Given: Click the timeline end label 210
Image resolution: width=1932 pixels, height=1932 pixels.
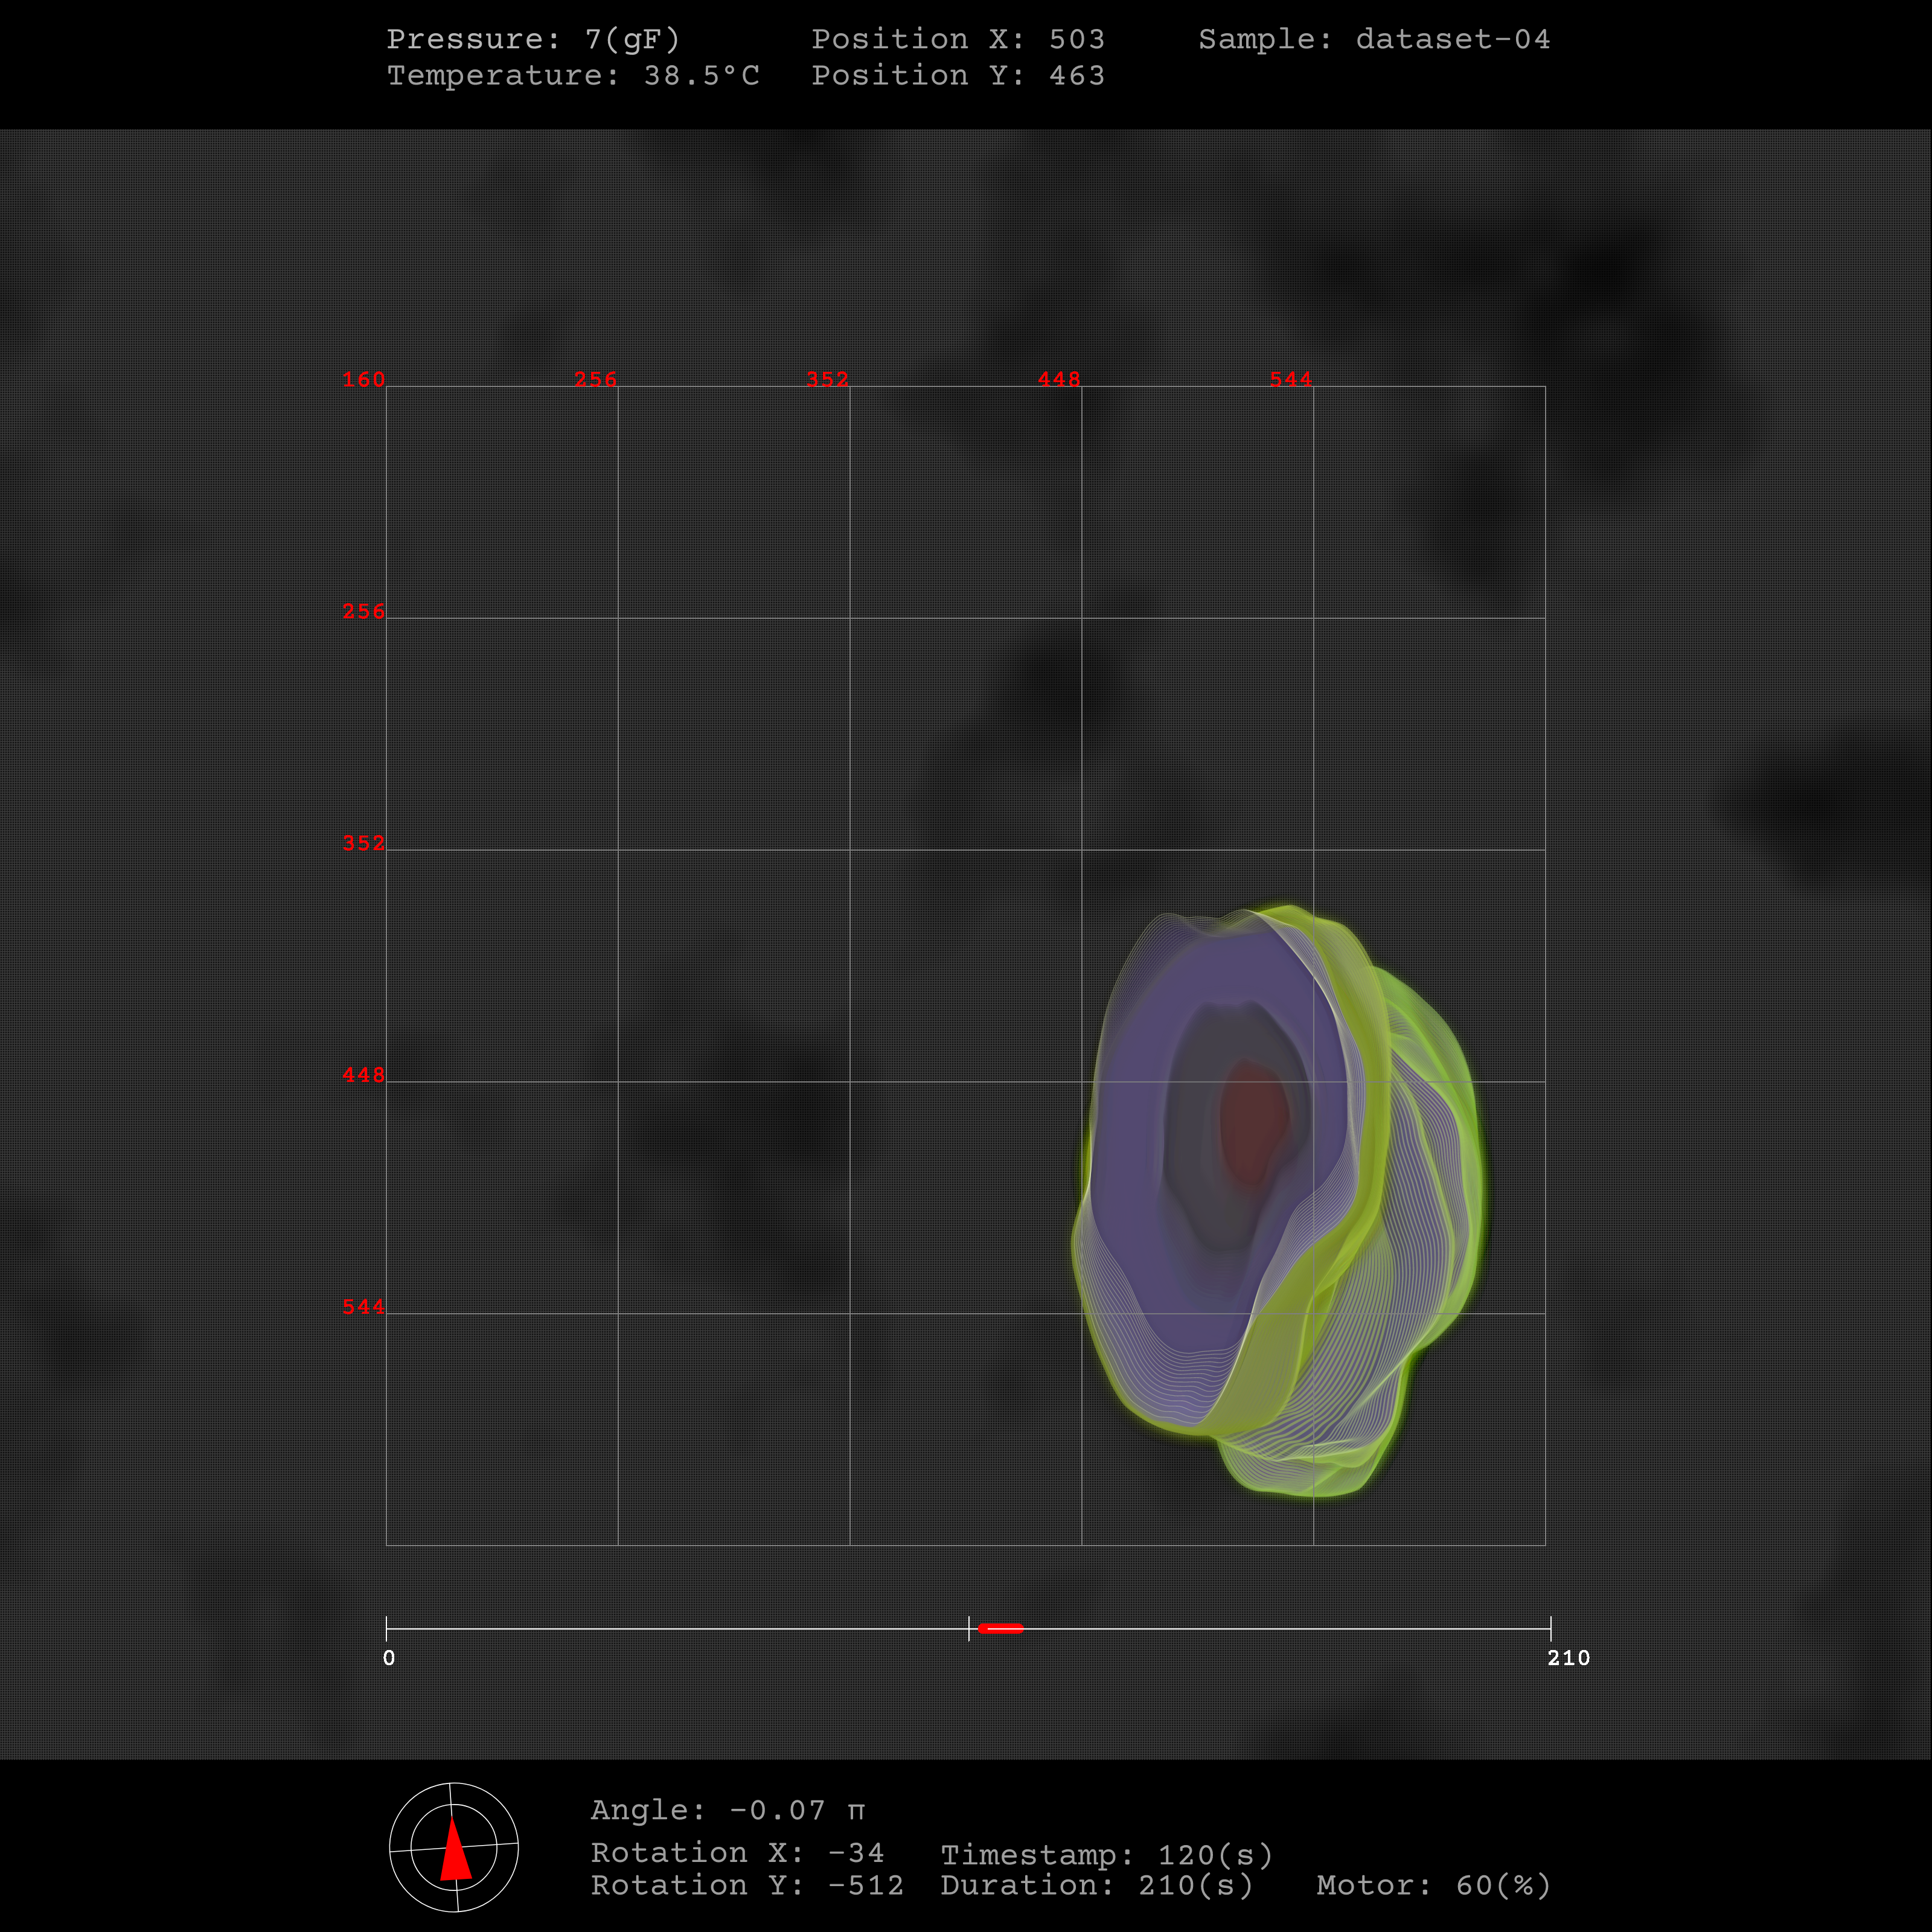Looking at the screenshot, I should click(1568, 1658).
